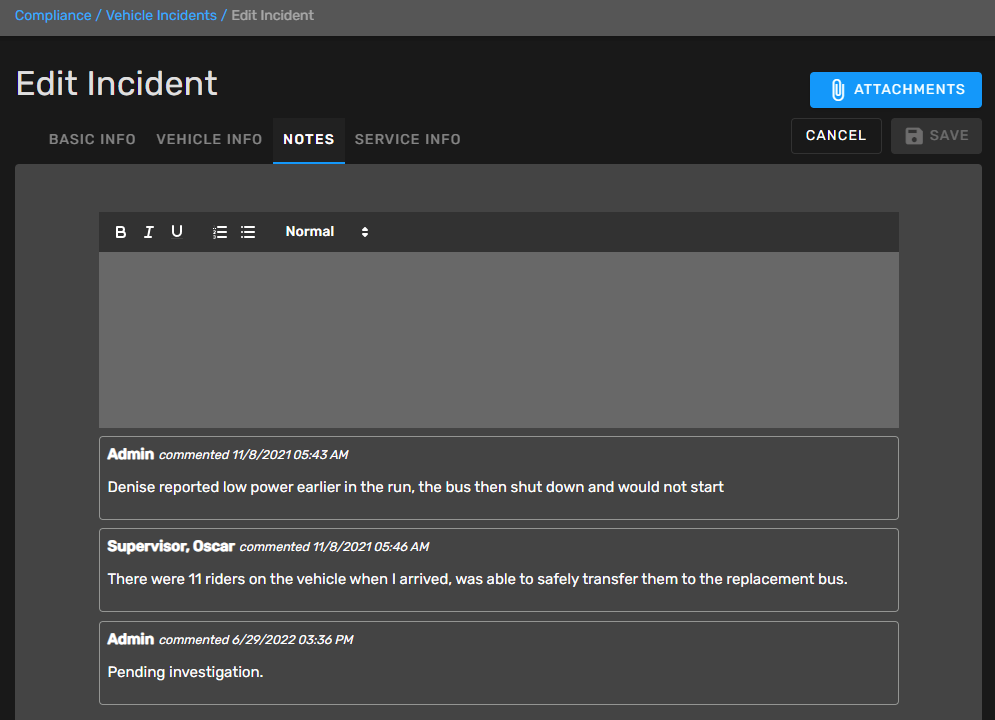The height and width of the screenshot is (720, 995).
Task: Cancel editing the incident
Action: click(835, 136)
